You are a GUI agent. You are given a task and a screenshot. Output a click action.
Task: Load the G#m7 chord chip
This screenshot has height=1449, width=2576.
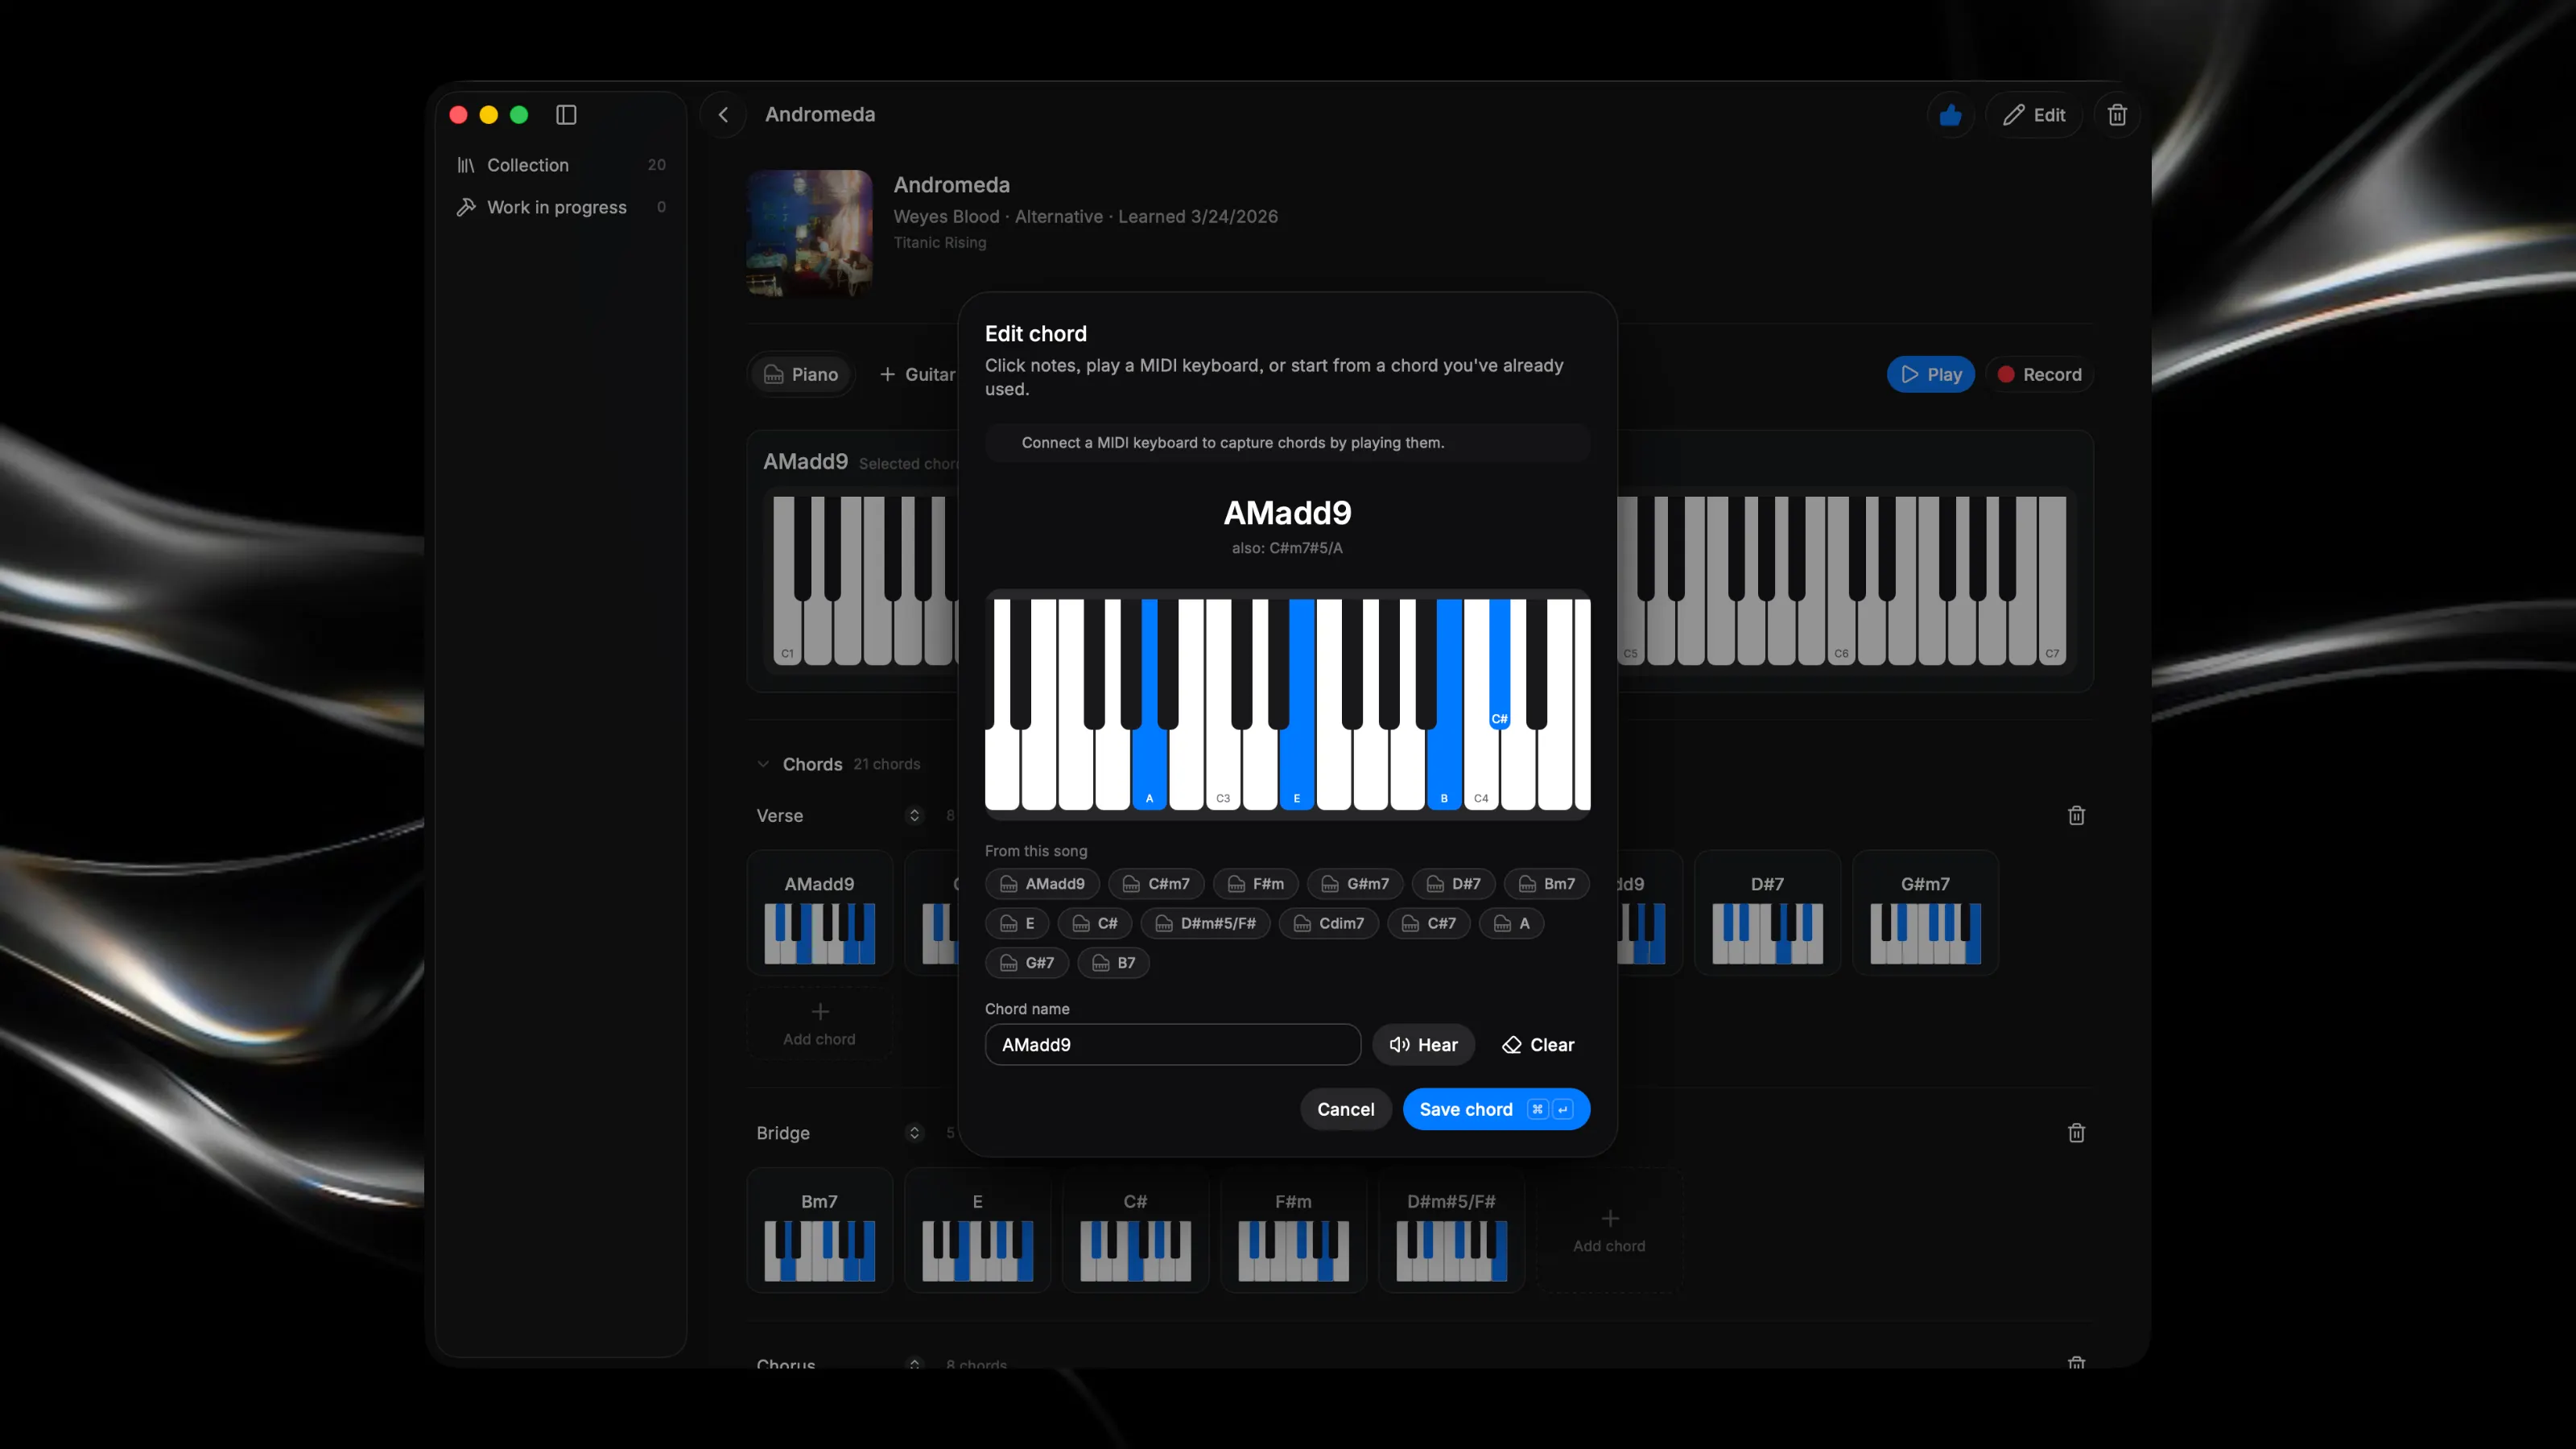click(1355, 884)
